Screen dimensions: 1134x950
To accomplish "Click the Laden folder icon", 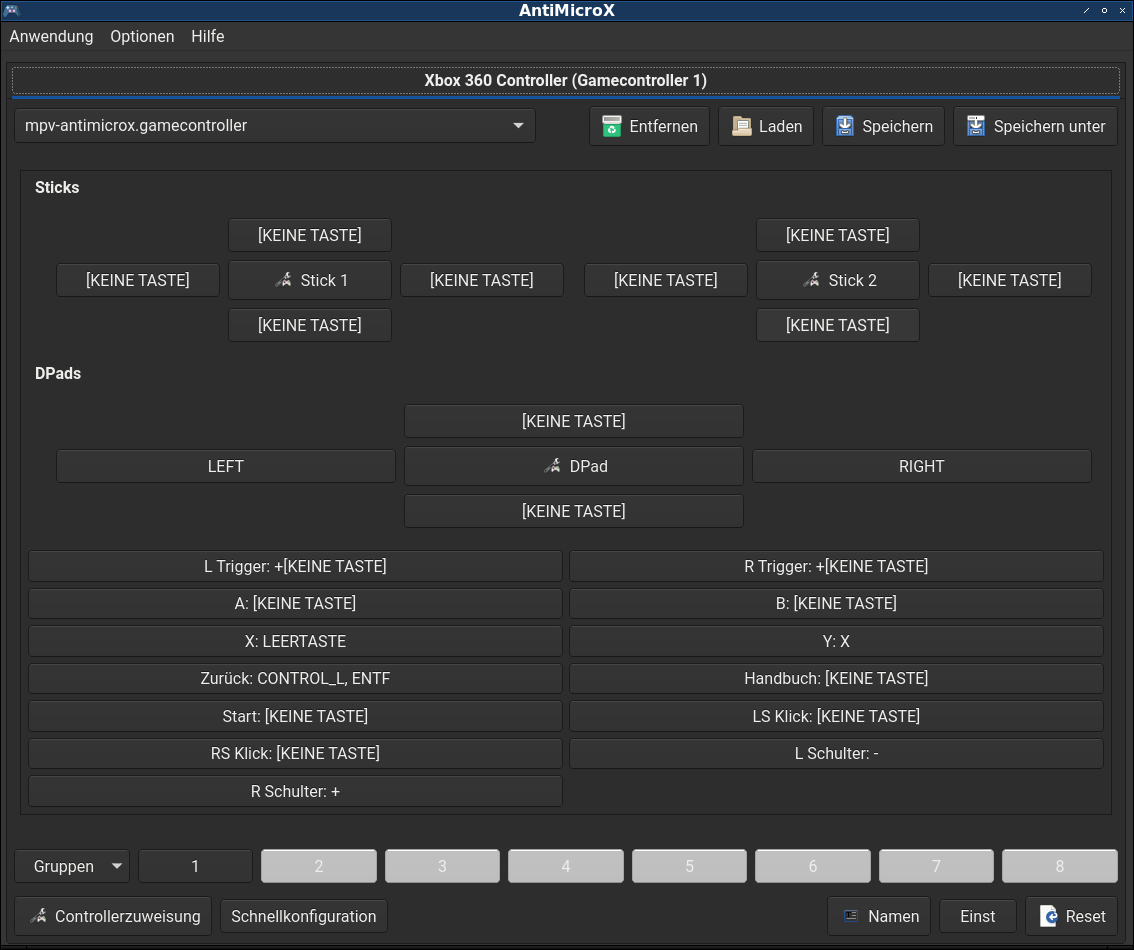I will pyautogui.click(x=741, y=126).
